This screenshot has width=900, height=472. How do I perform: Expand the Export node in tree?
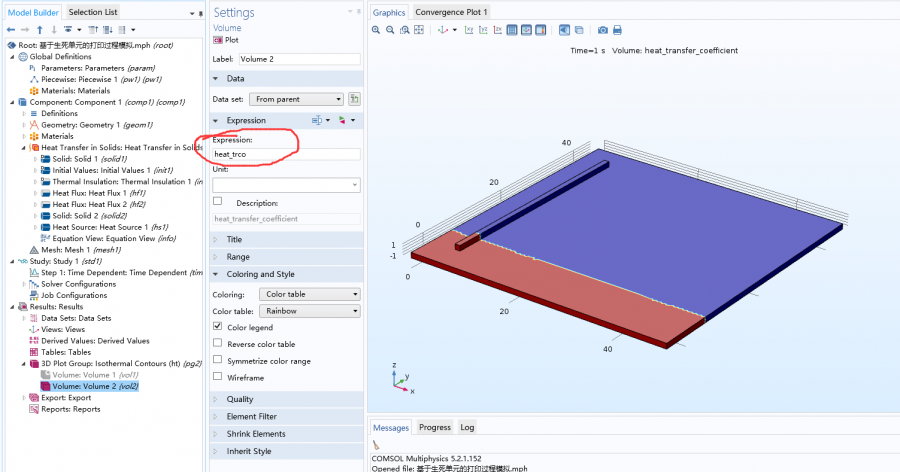tap(24, 398)
